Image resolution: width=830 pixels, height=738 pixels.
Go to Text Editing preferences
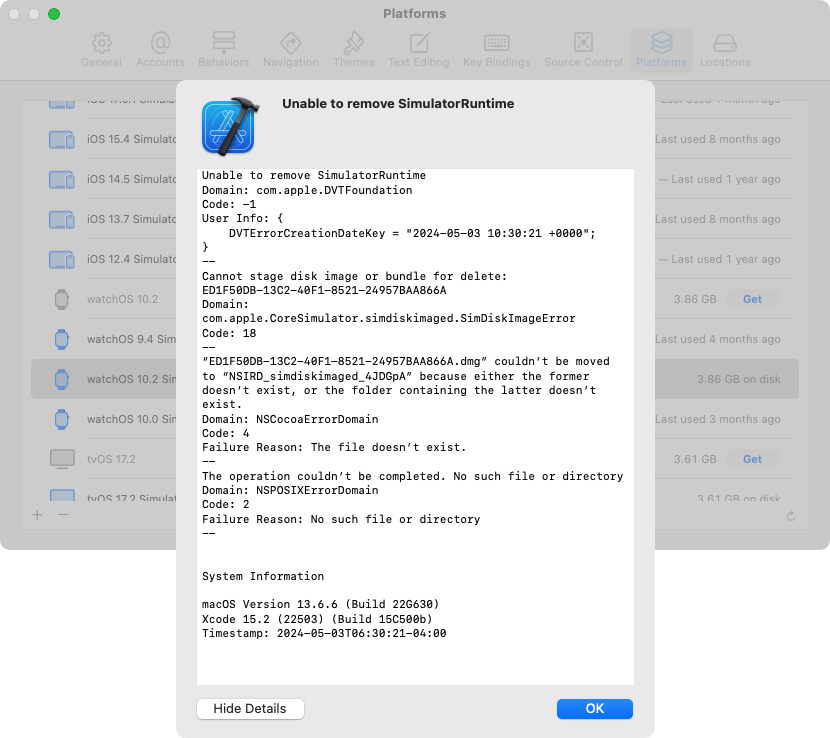(419, 50)
